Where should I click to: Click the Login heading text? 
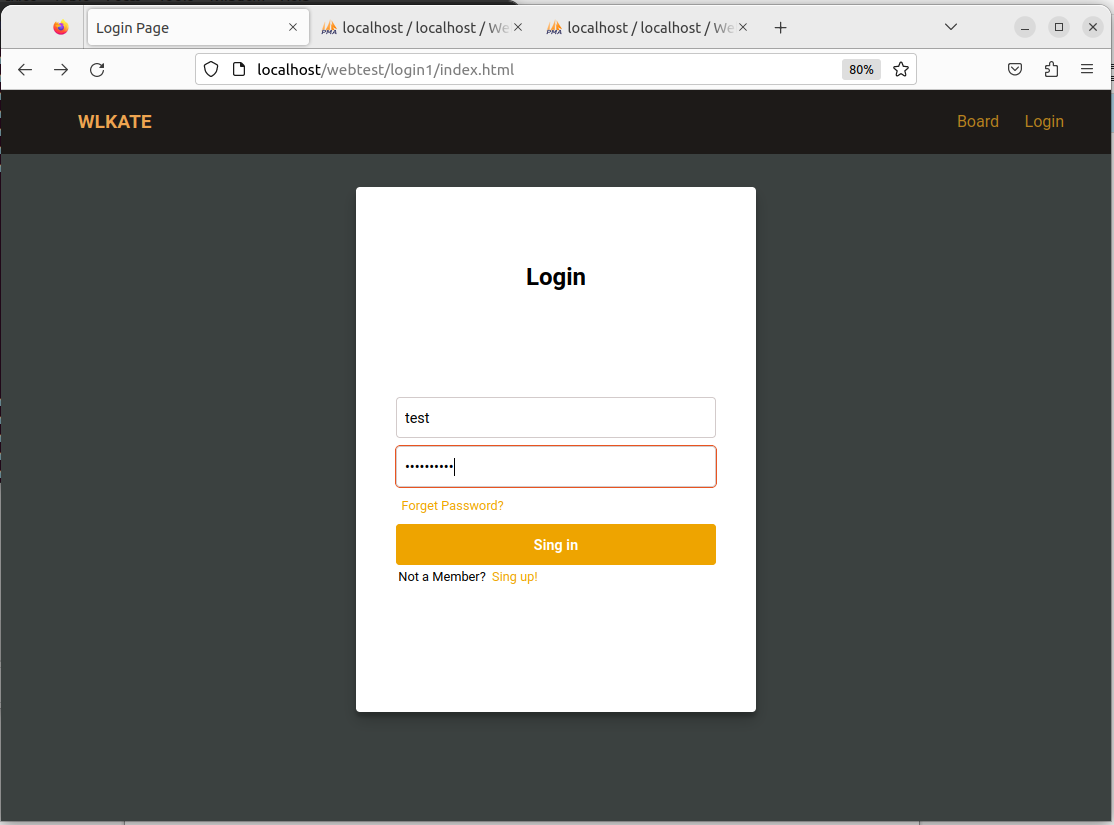click(556, 277)
